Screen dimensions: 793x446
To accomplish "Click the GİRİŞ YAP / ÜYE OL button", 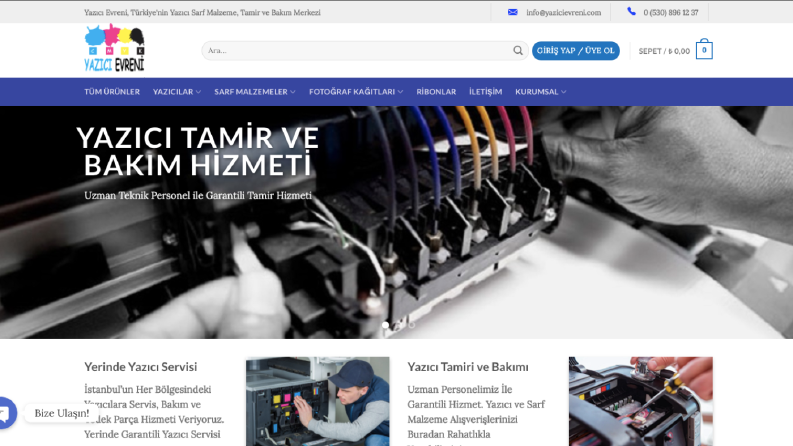I will click(576, 51).
